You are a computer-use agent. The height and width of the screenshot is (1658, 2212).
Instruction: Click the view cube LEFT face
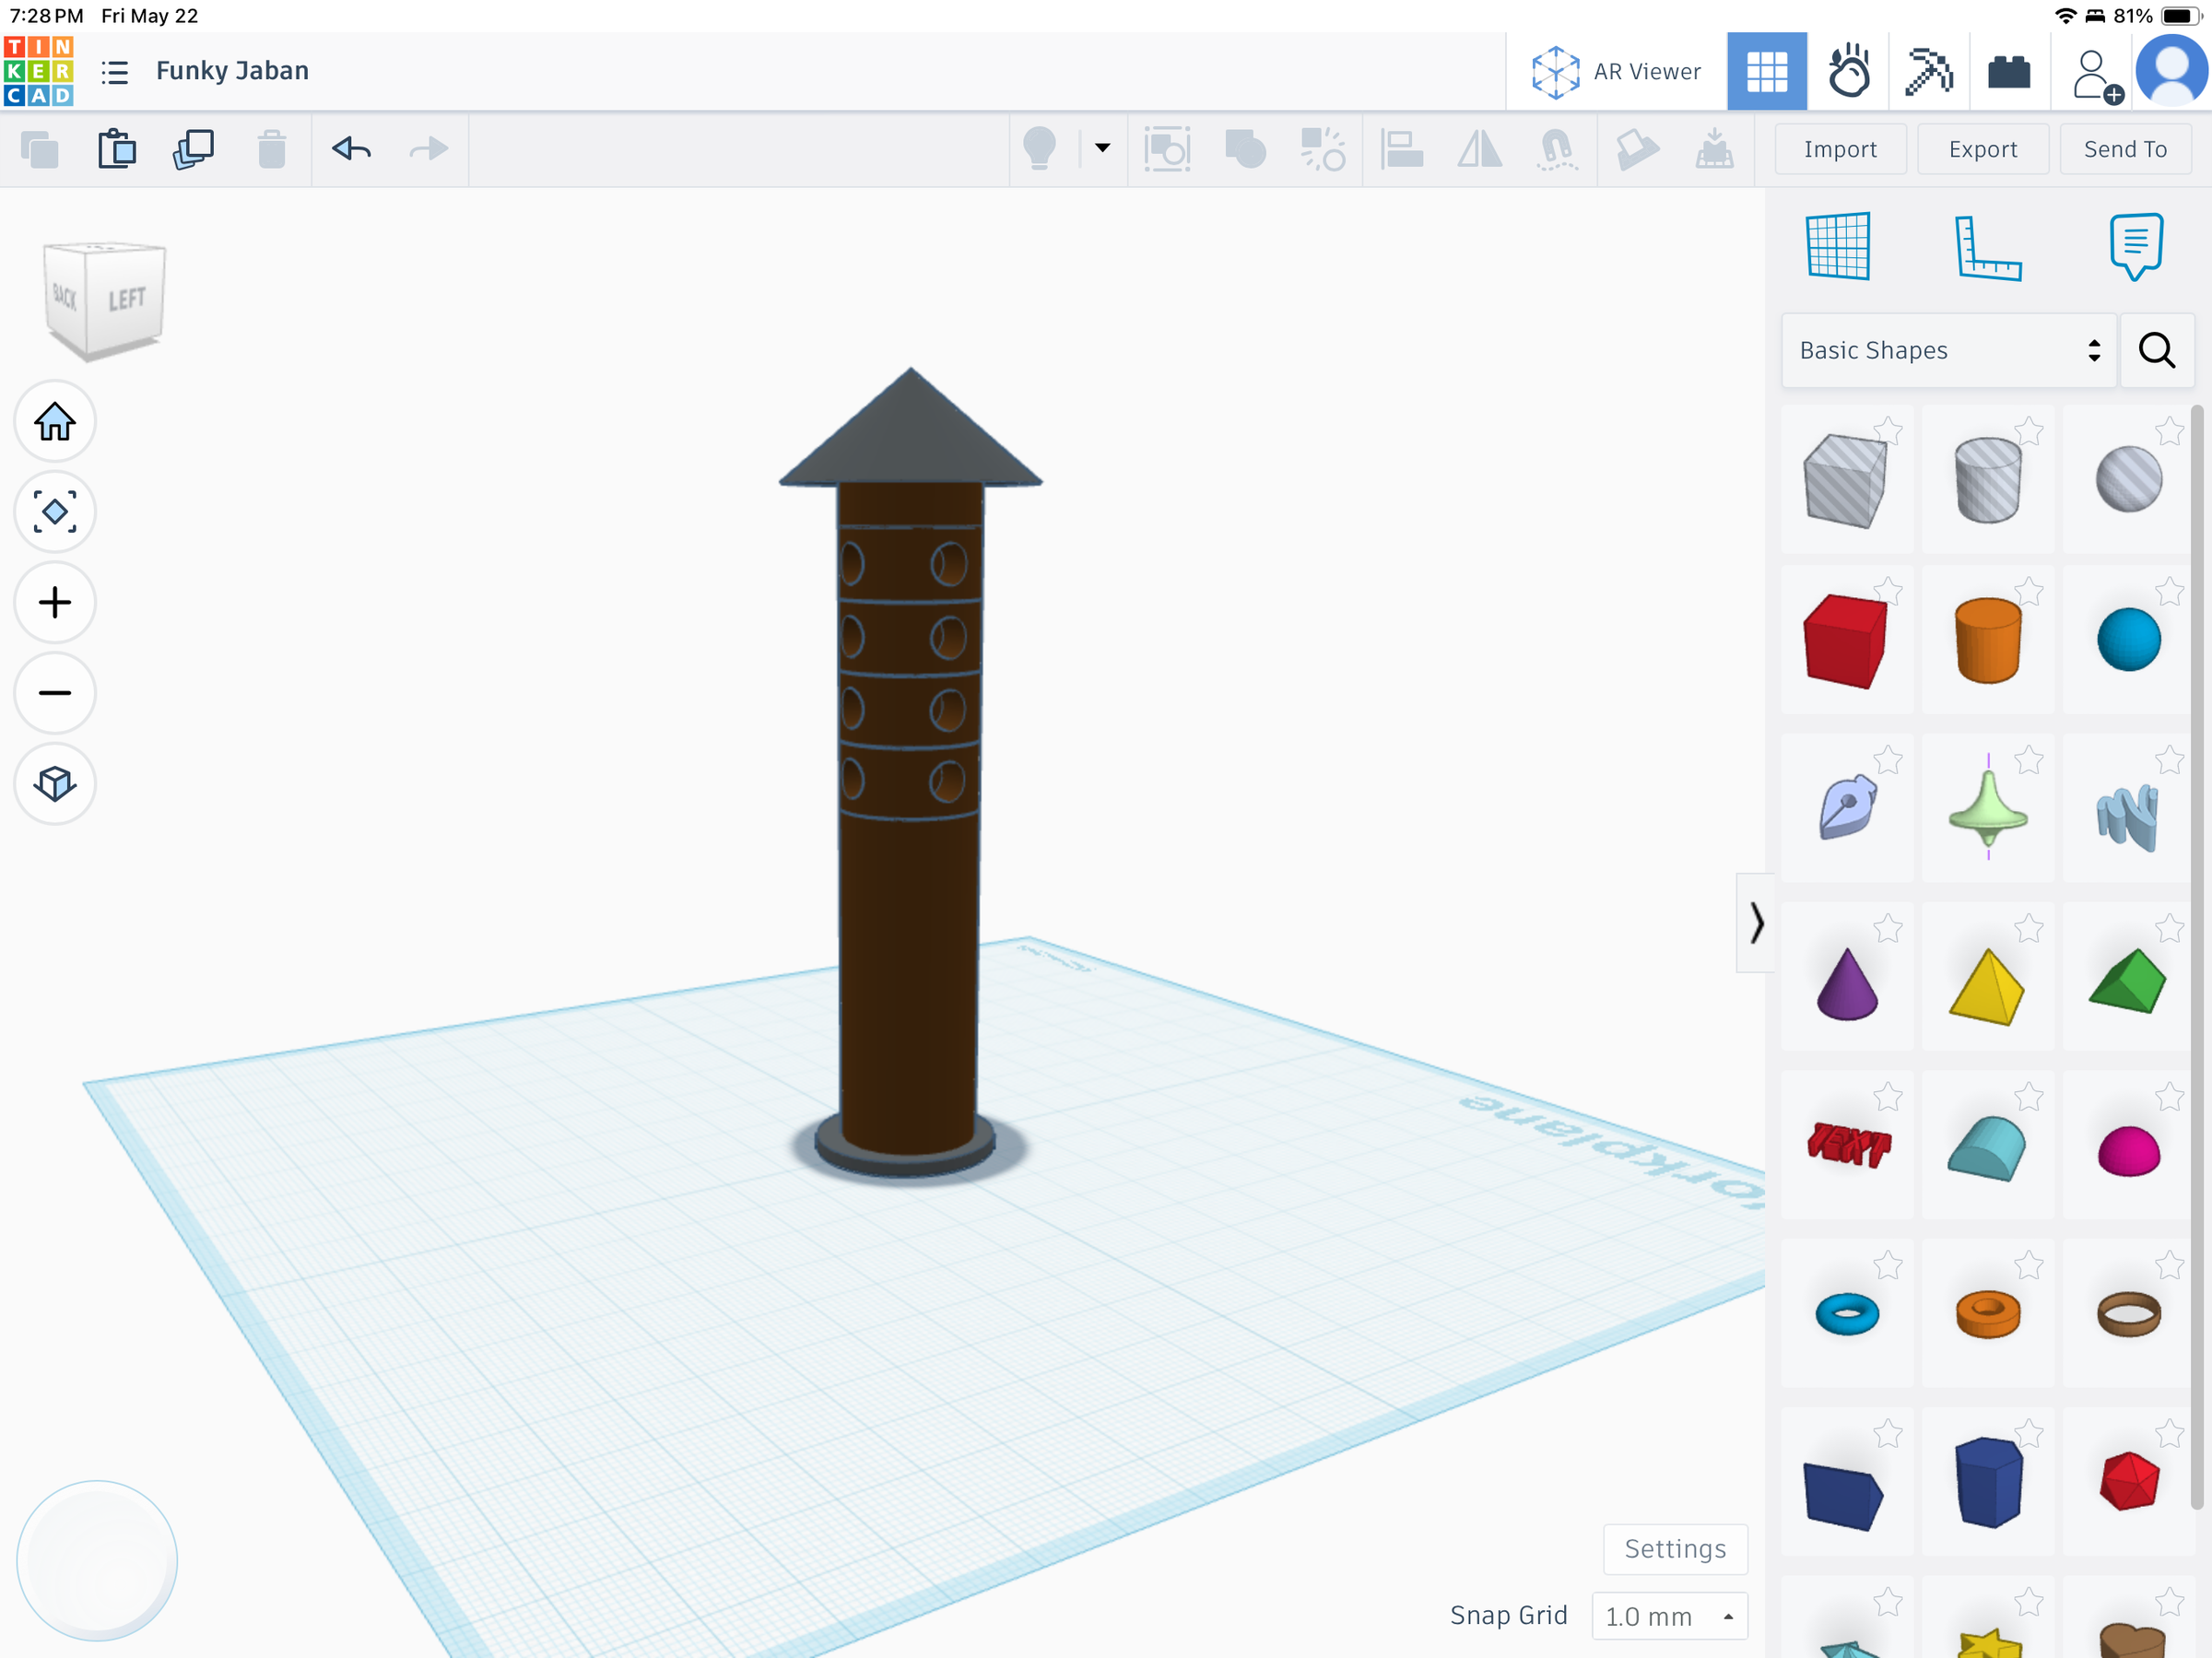(127, 299)
